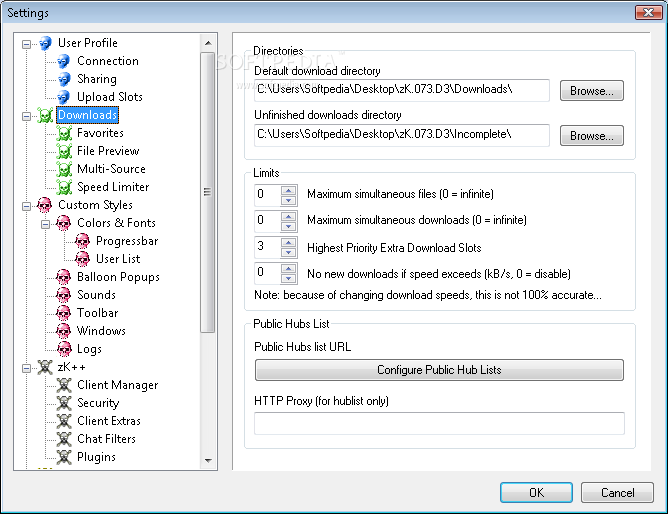Collapse the Downloads tree node
Image resolution: width=668 pixels, height=514 pixels.
pos(26,116)
